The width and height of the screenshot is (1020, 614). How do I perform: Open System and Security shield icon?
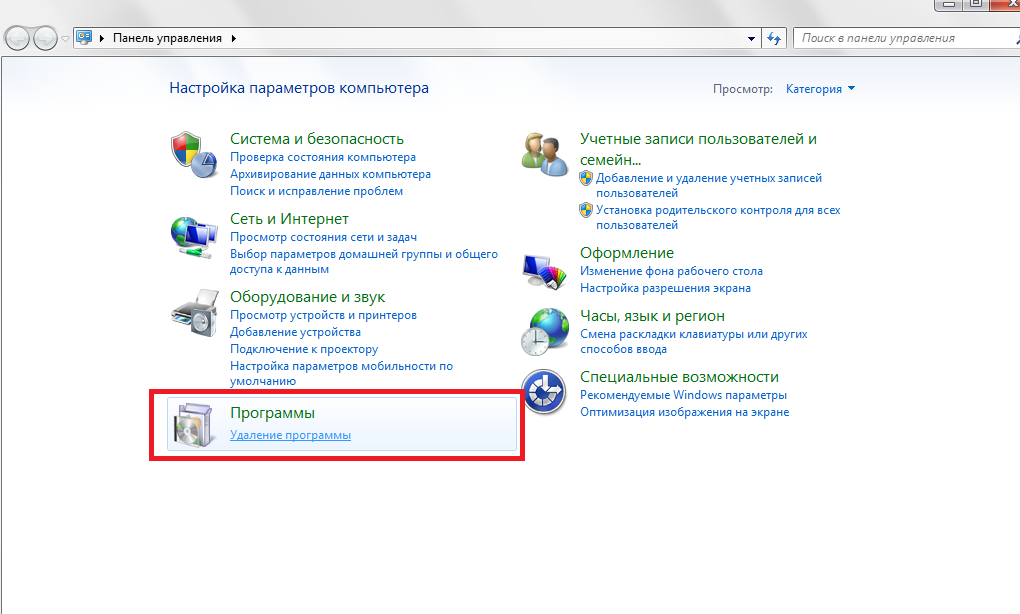(x=194, y=155)
